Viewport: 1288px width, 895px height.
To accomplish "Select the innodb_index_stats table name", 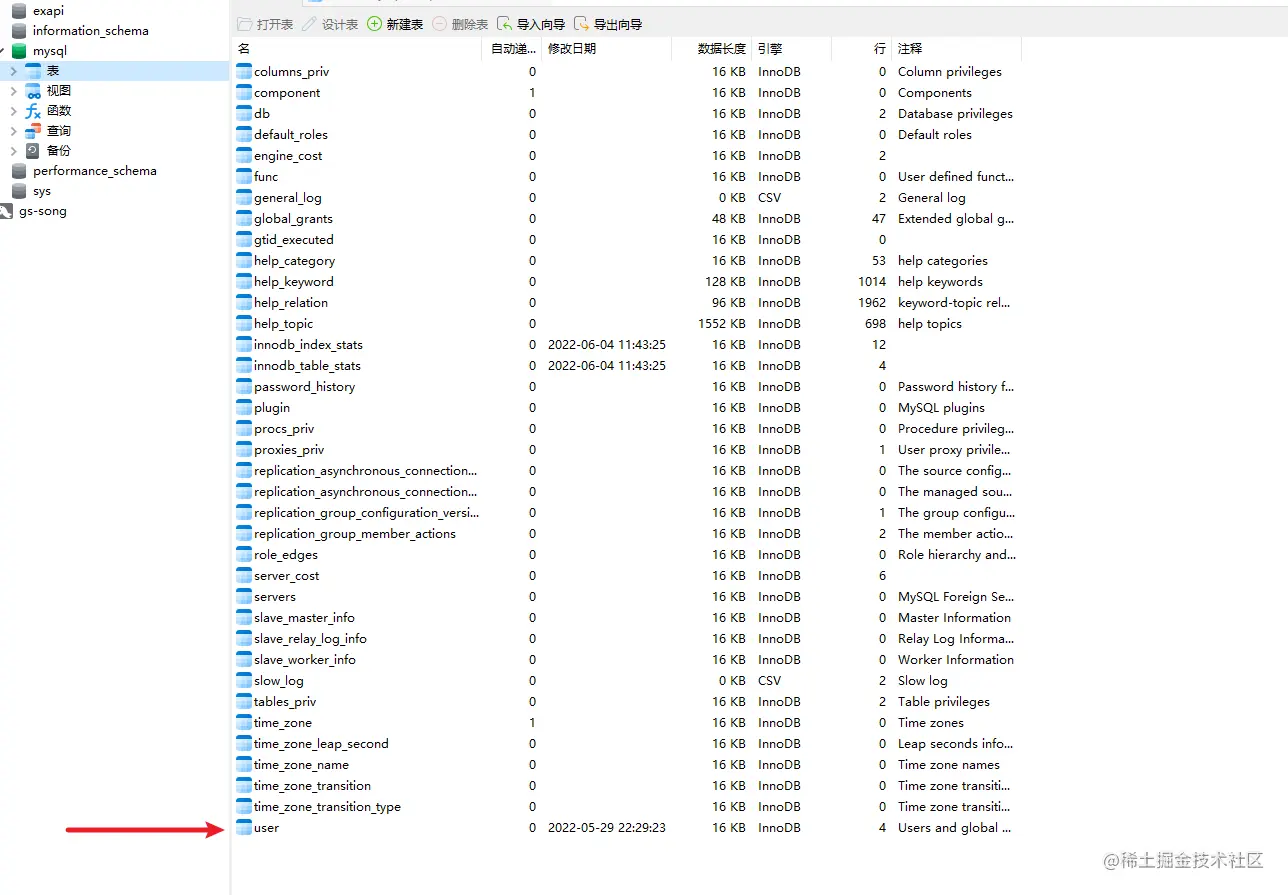I will click(308, 344).
